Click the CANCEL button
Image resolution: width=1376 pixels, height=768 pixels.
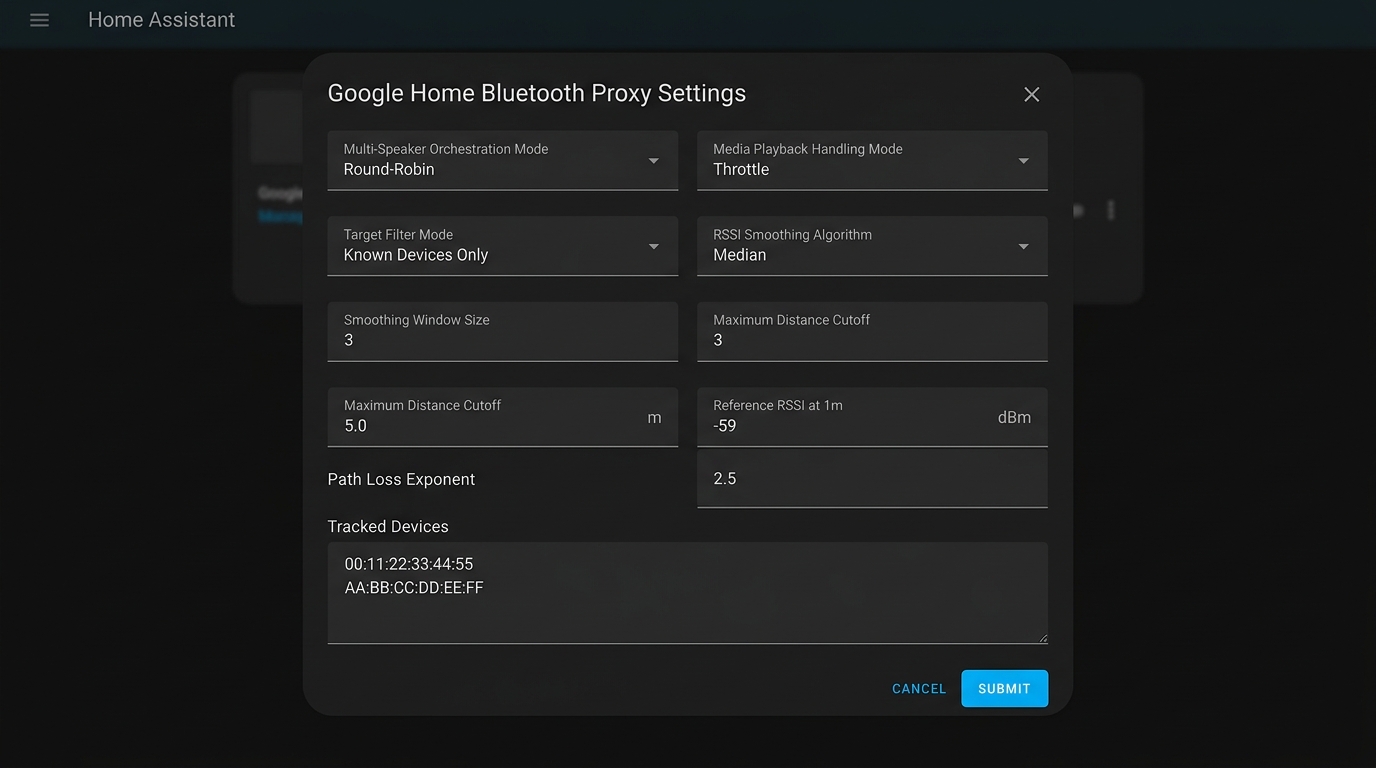919,689
